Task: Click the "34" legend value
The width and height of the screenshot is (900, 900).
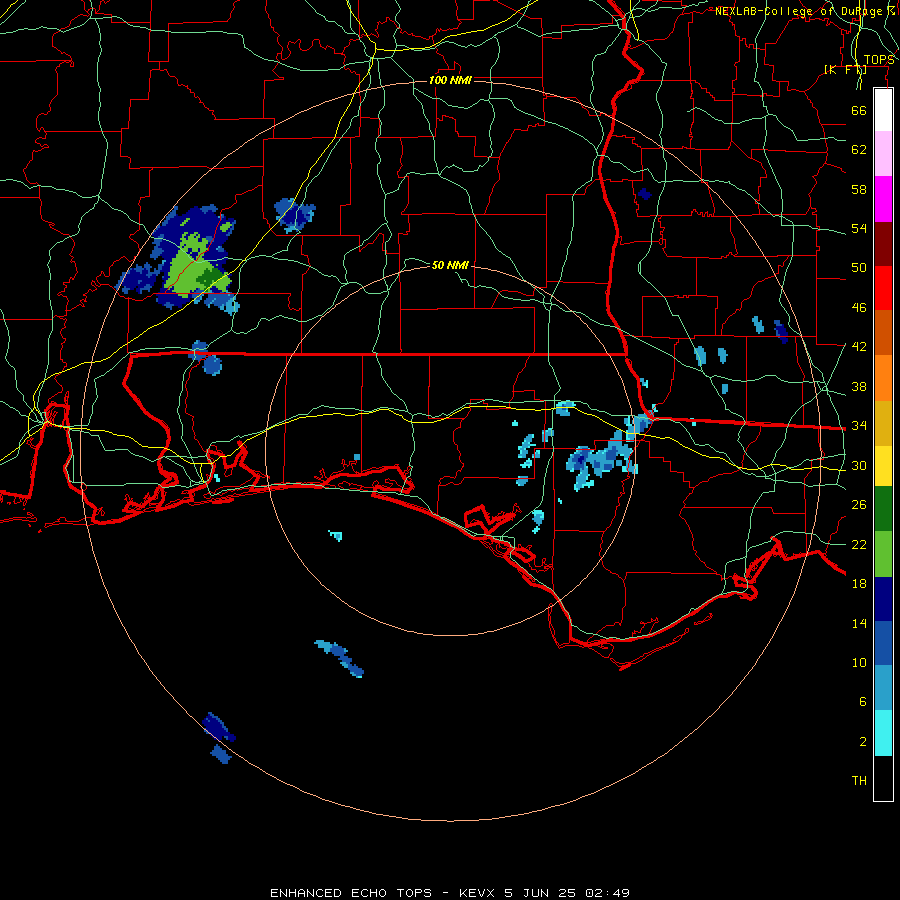Action: 859,426
